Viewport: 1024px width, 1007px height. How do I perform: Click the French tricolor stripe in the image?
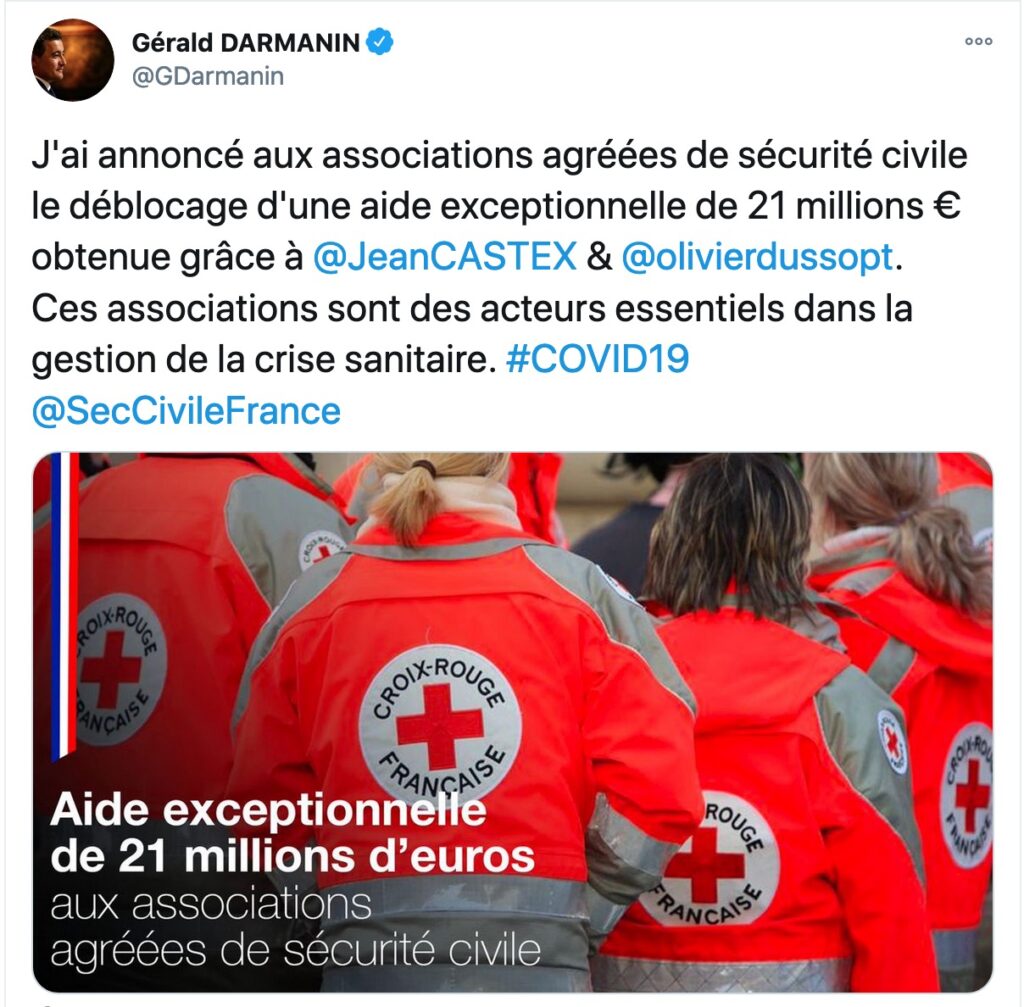pyautogui.click(x=65, y=605)
